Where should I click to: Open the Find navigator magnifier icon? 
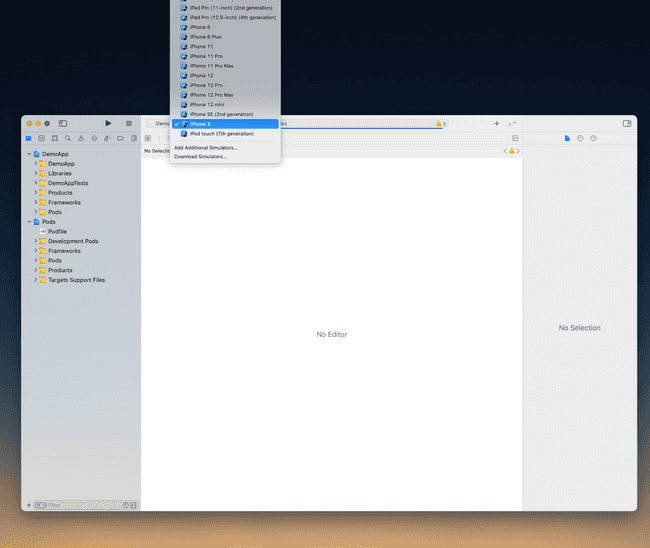68,138
